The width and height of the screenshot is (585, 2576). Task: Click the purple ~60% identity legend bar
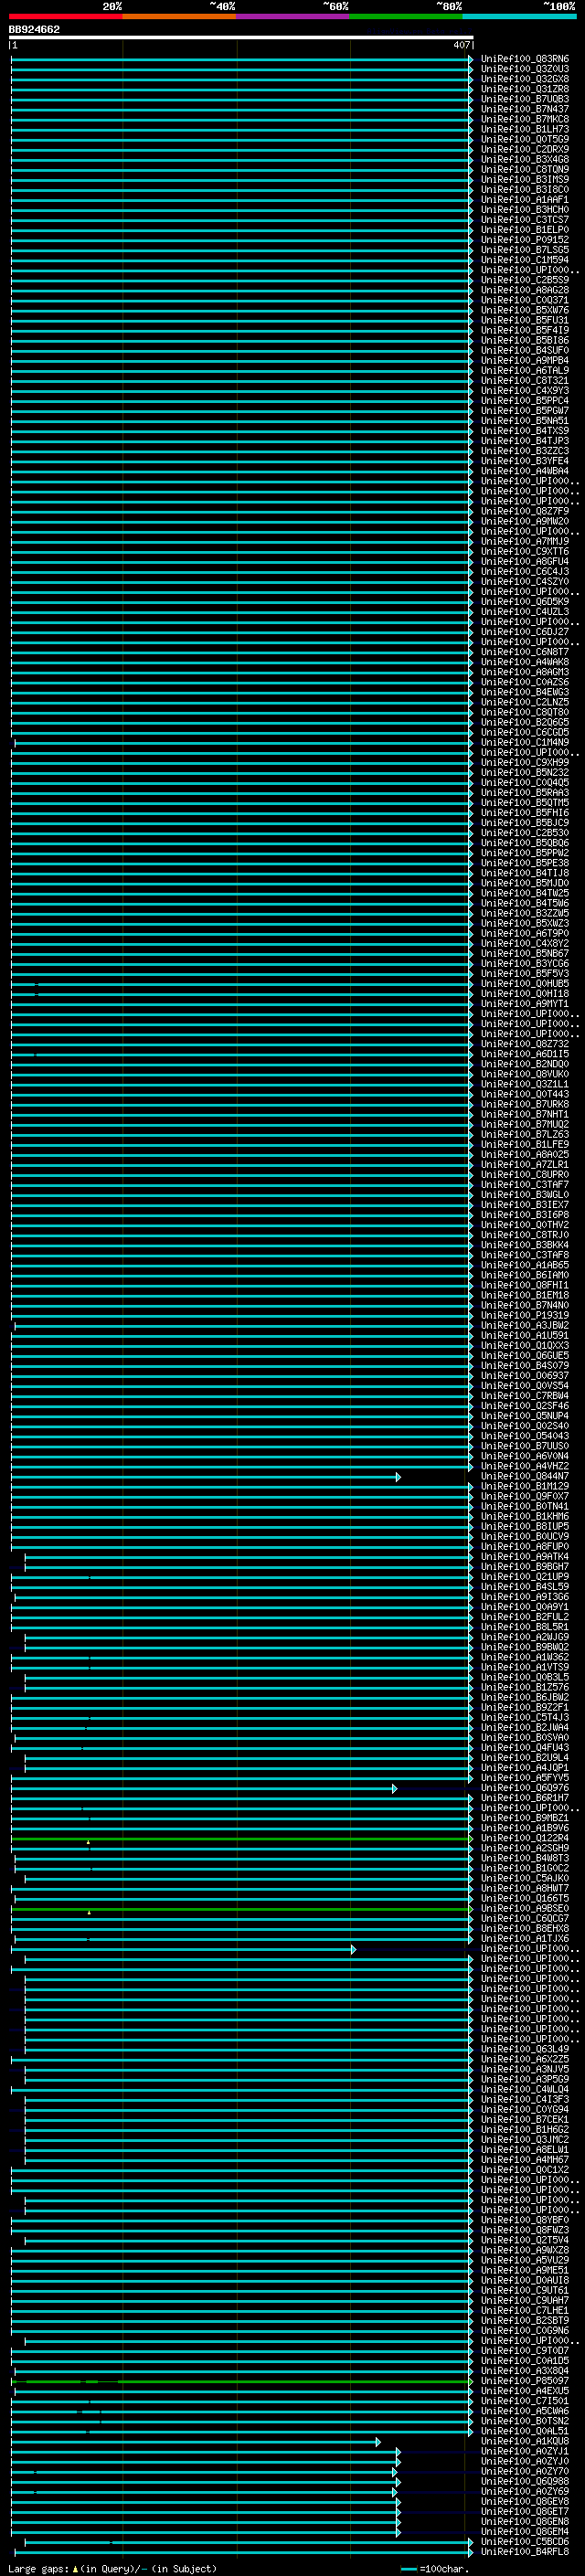click(293, 16)
